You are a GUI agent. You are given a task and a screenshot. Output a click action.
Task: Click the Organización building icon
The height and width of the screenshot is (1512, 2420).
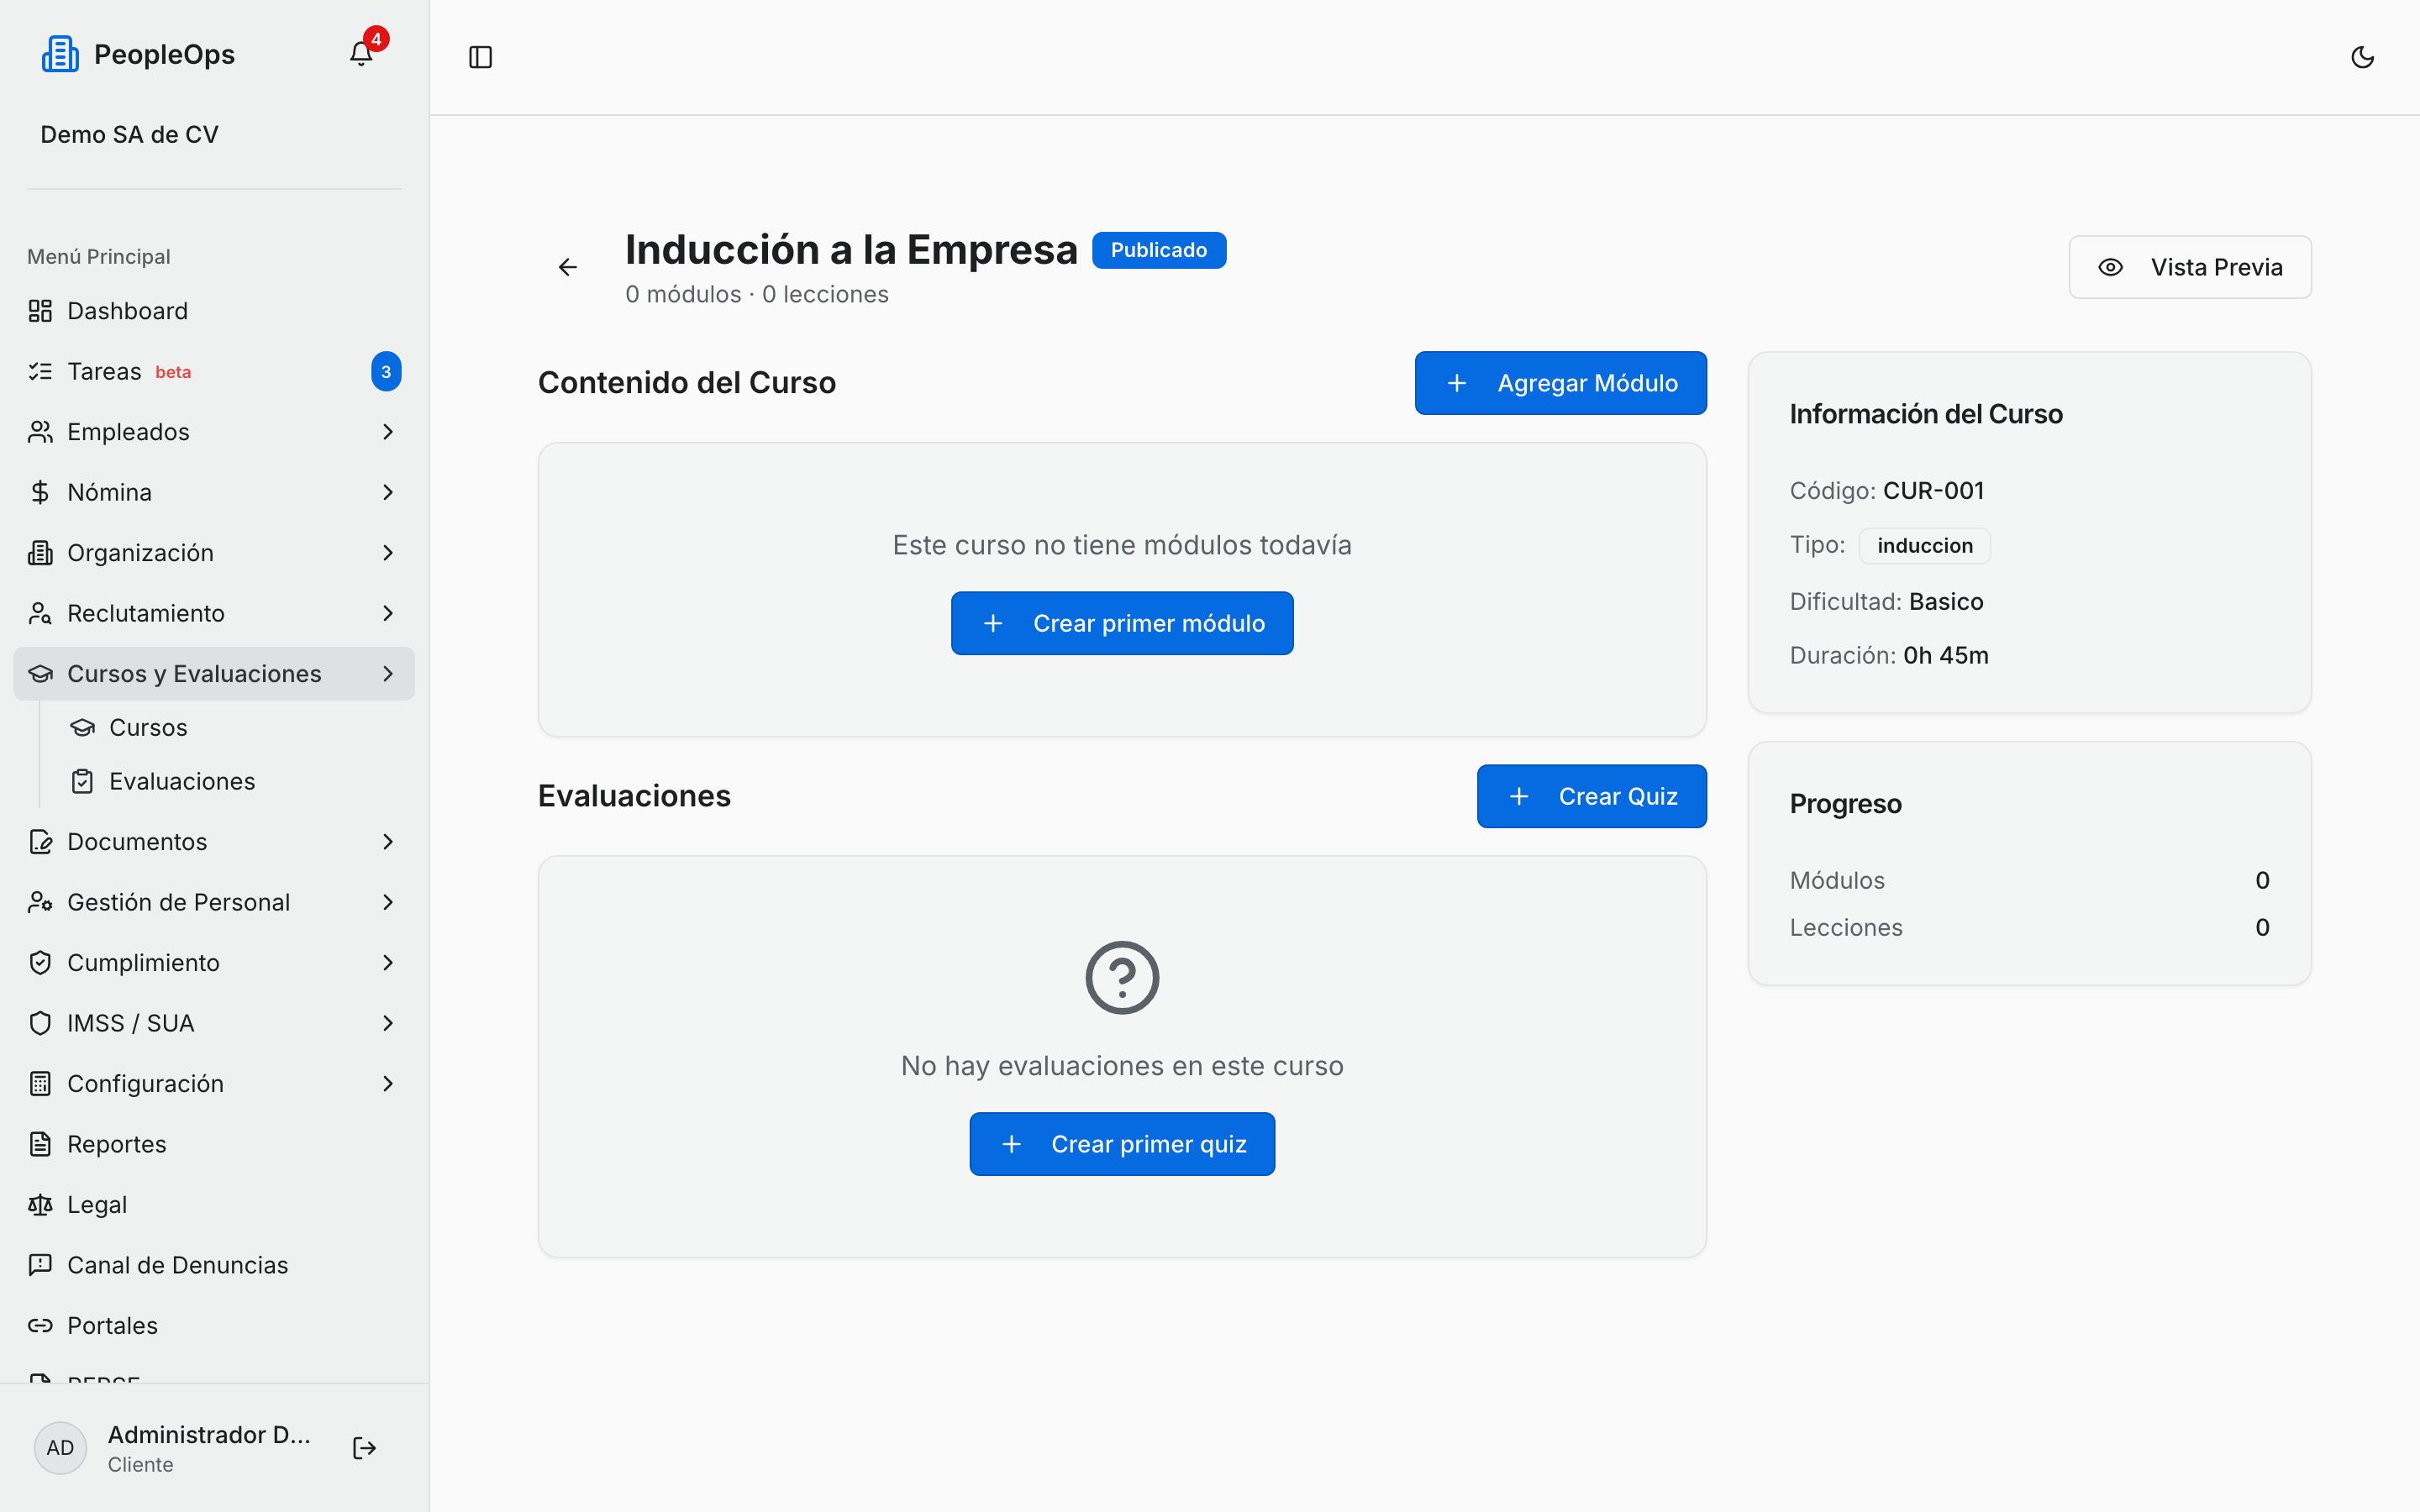click(x=40, y=553)
